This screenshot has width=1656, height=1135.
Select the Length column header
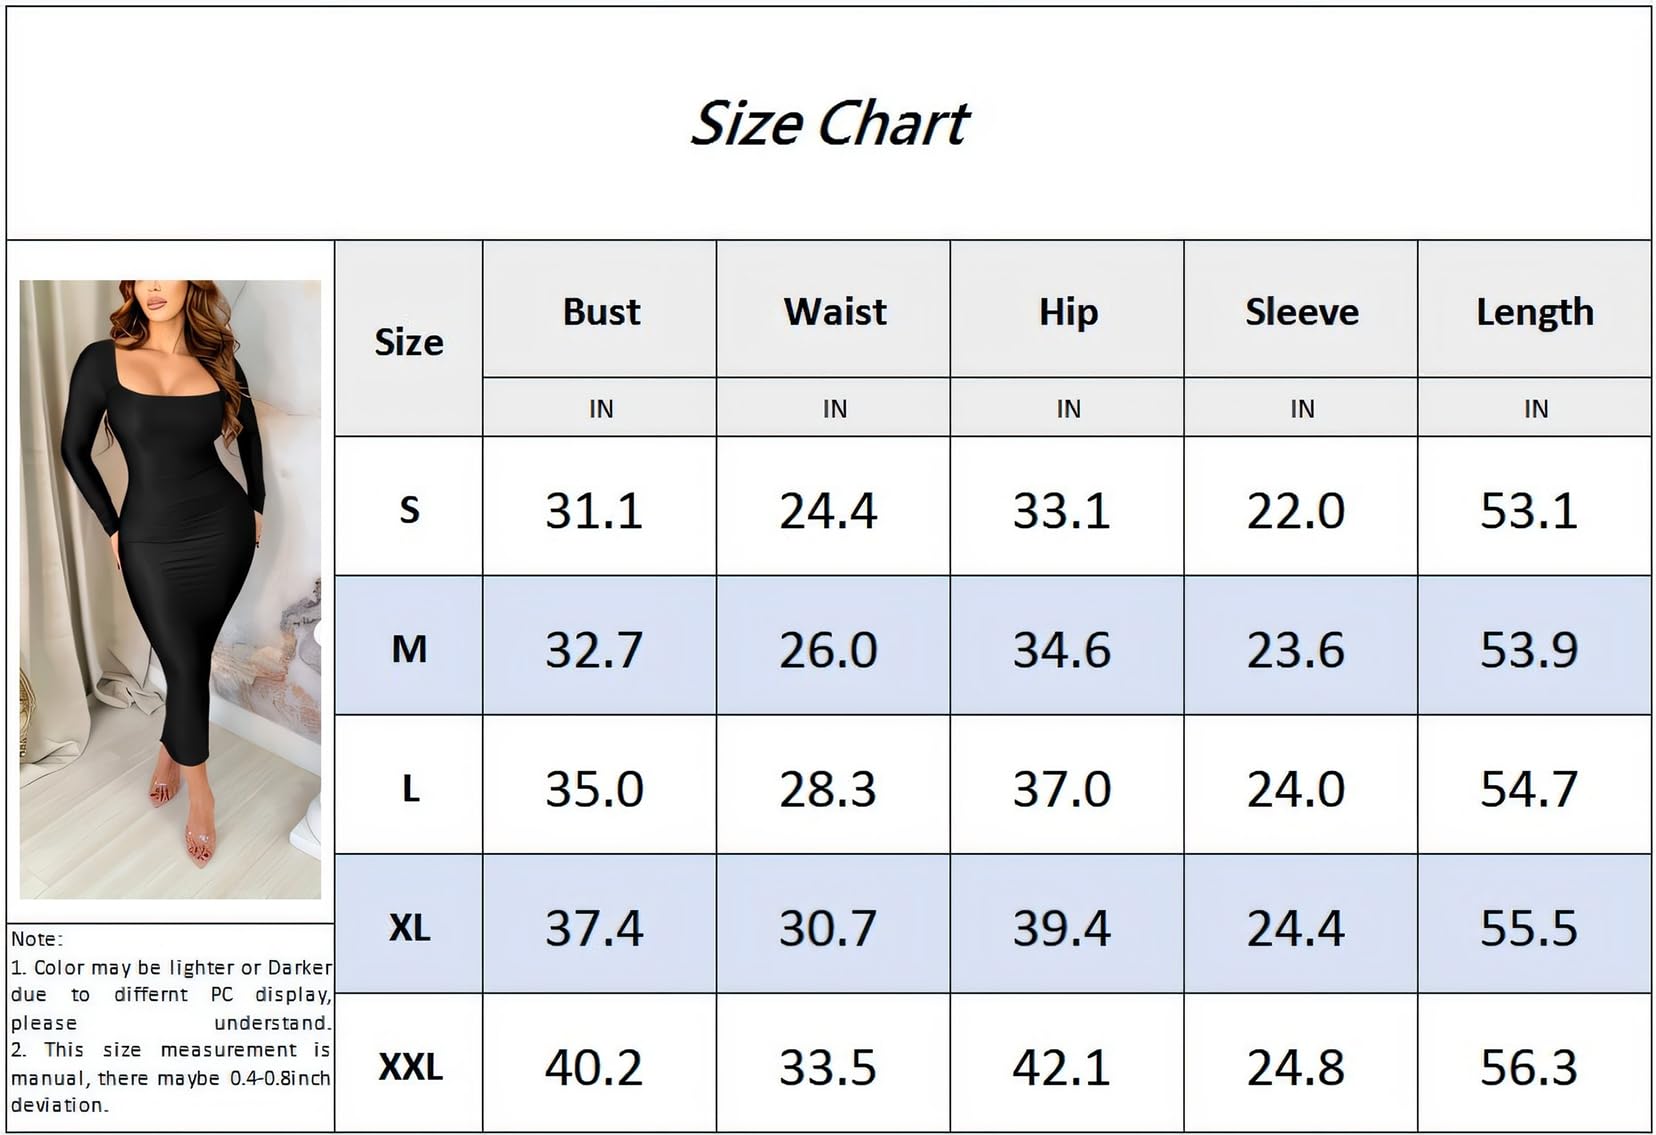coord(1534,312)
